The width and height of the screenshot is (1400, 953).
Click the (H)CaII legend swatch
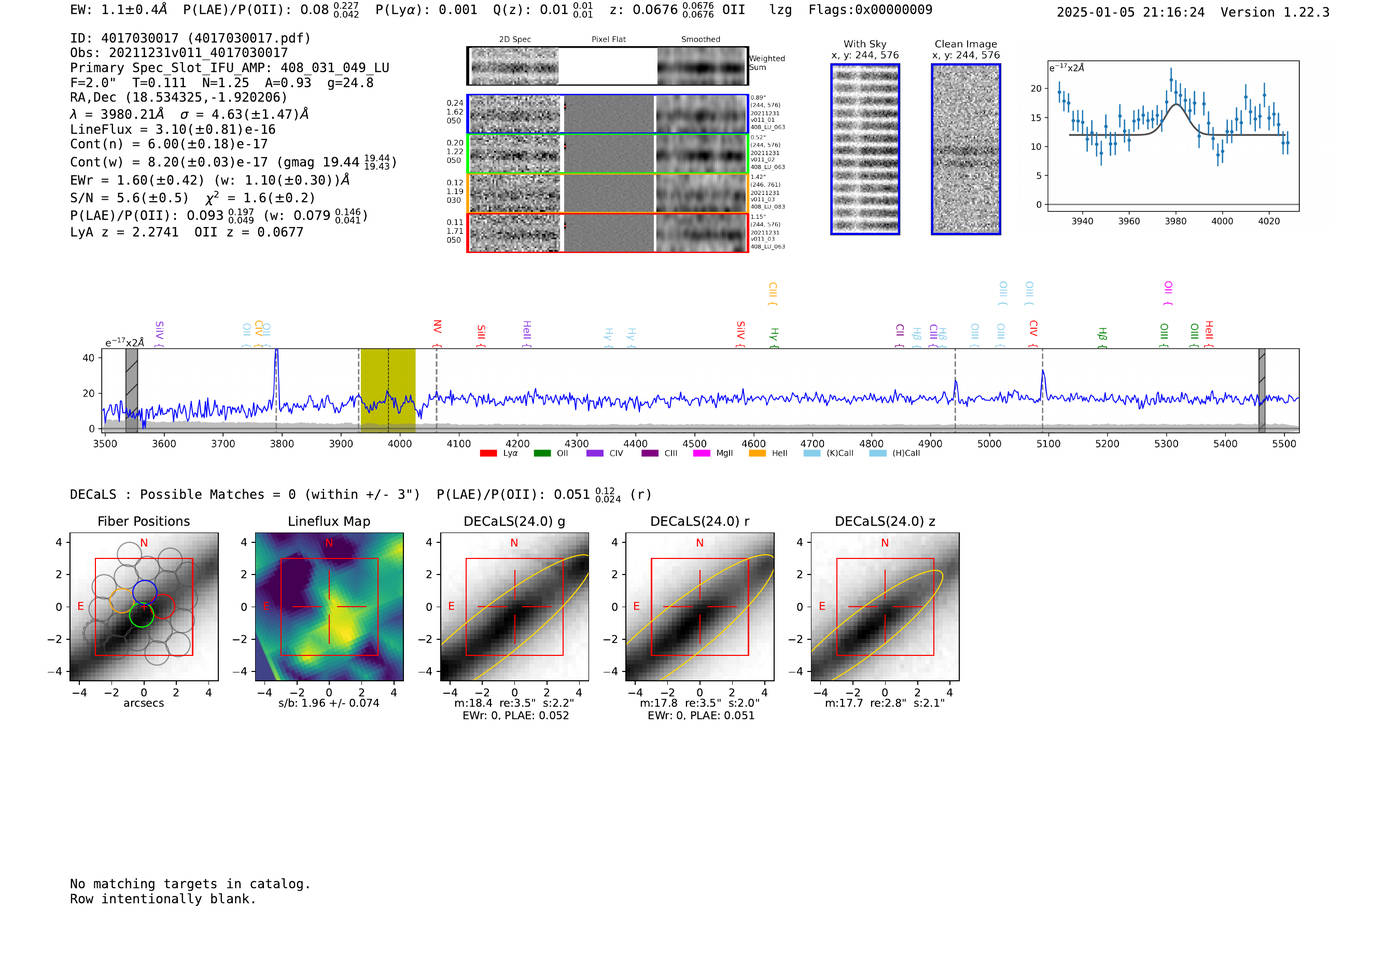pyautogui.click(x=878, y=453)
